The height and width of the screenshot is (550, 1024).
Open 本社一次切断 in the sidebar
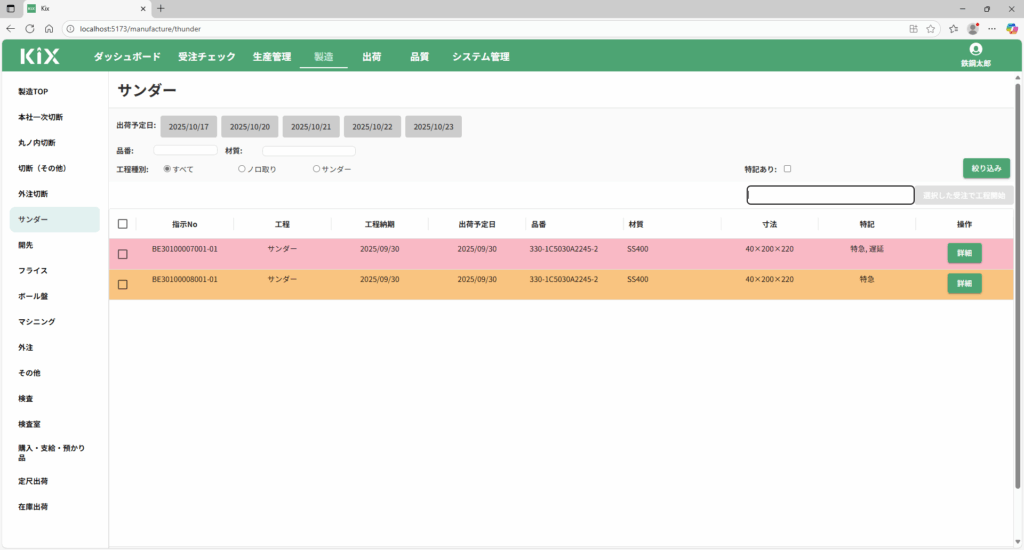click(x=40, y=117)
